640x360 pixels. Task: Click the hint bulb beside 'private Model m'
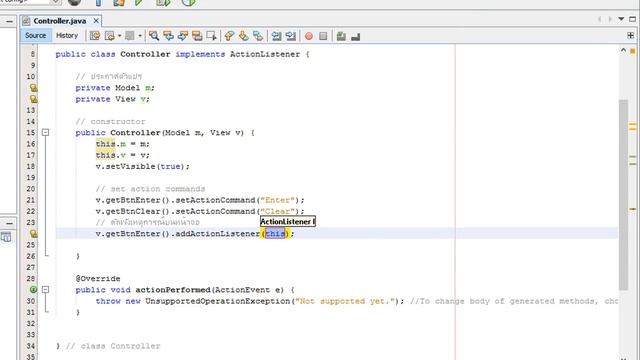[x=33, y=88]
